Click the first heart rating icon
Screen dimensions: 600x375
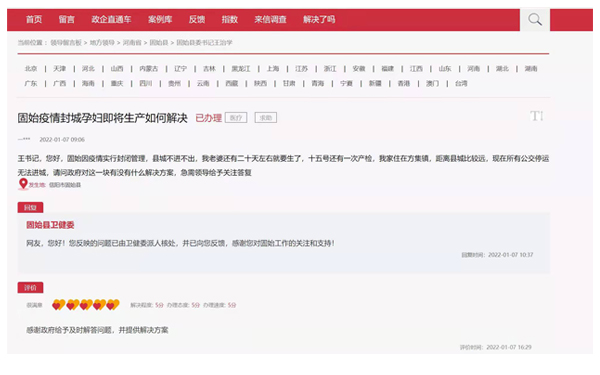[x=59, y=305]
